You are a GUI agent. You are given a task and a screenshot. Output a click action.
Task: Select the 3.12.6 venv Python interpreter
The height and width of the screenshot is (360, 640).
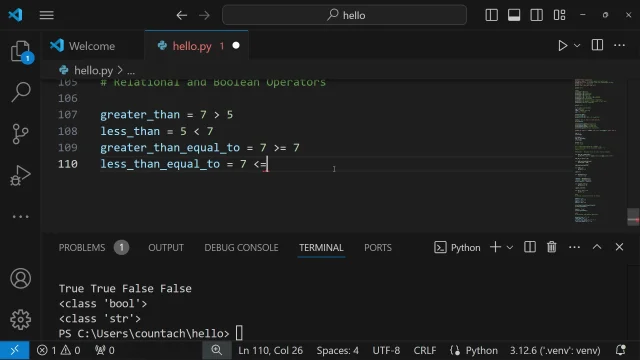tap(555, 350)
